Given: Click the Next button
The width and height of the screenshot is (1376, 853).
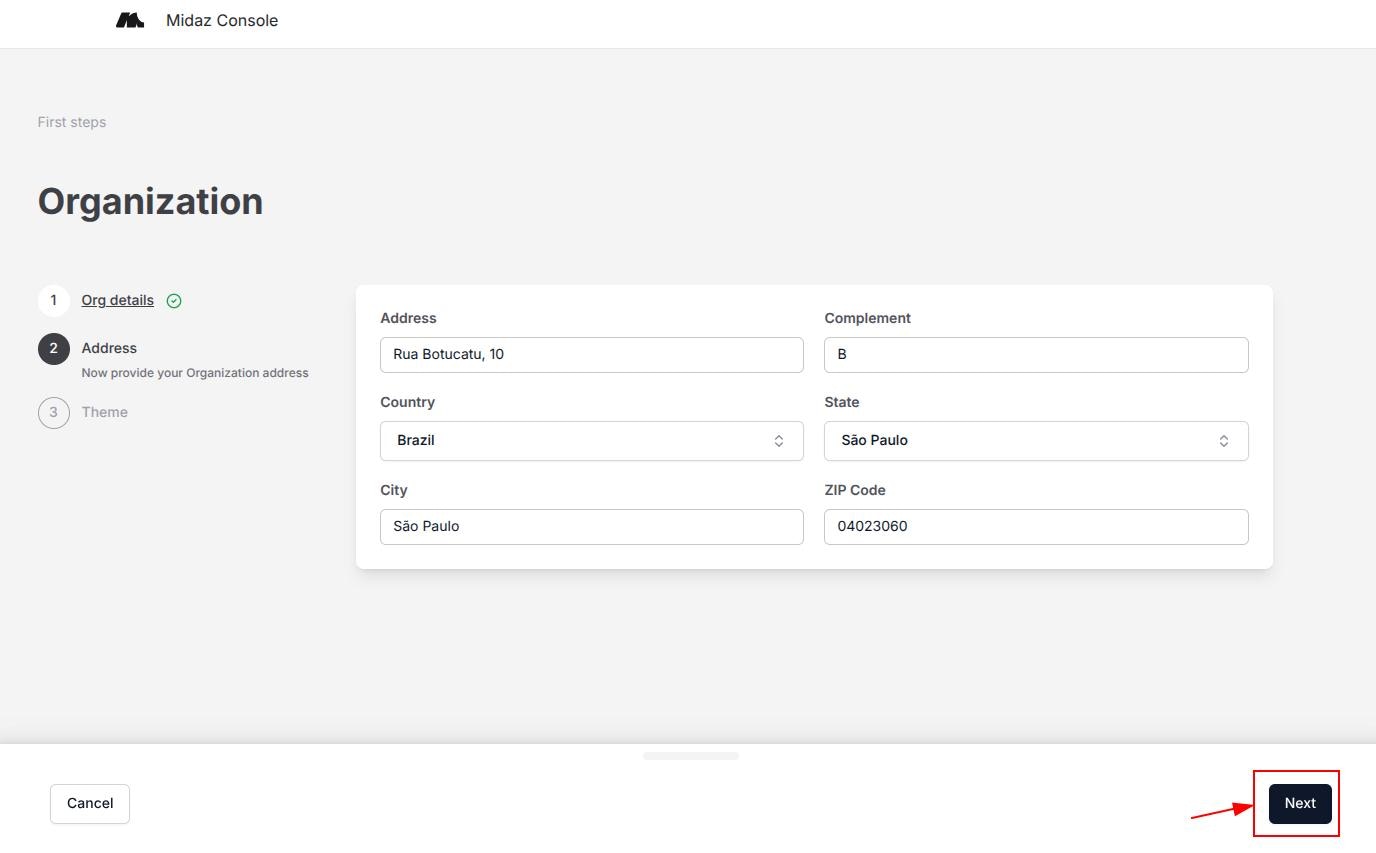Looking at the screenshot, I should point(1300,804).
